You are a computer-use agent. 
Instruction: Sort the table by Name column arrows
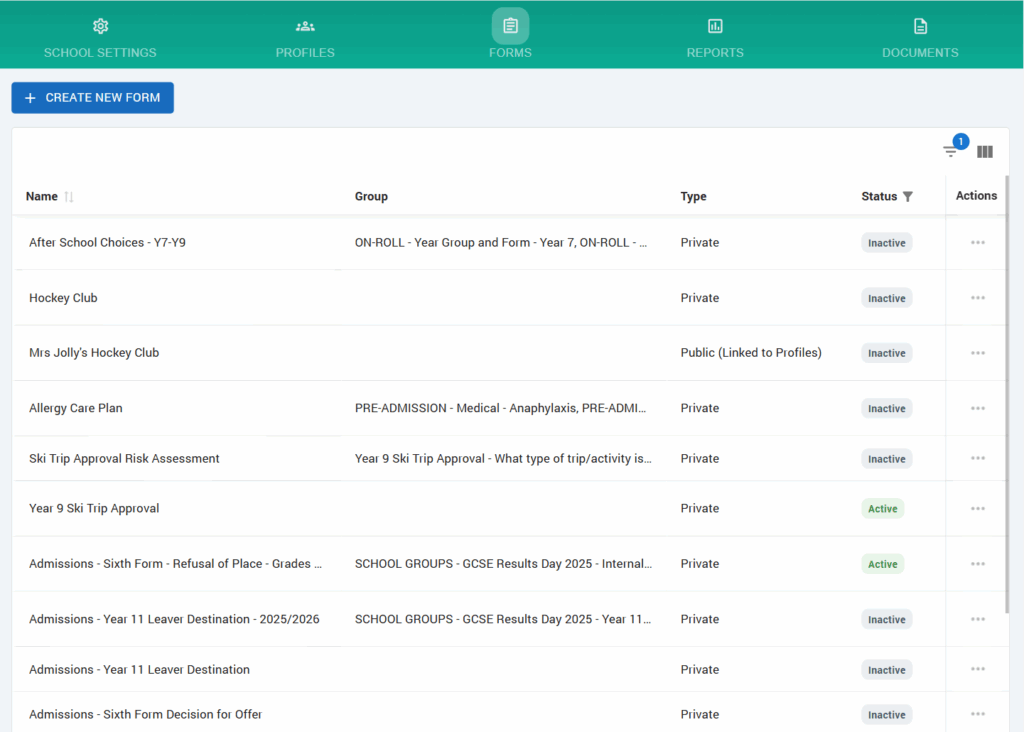pyautogui.click(x=69, y=197)
